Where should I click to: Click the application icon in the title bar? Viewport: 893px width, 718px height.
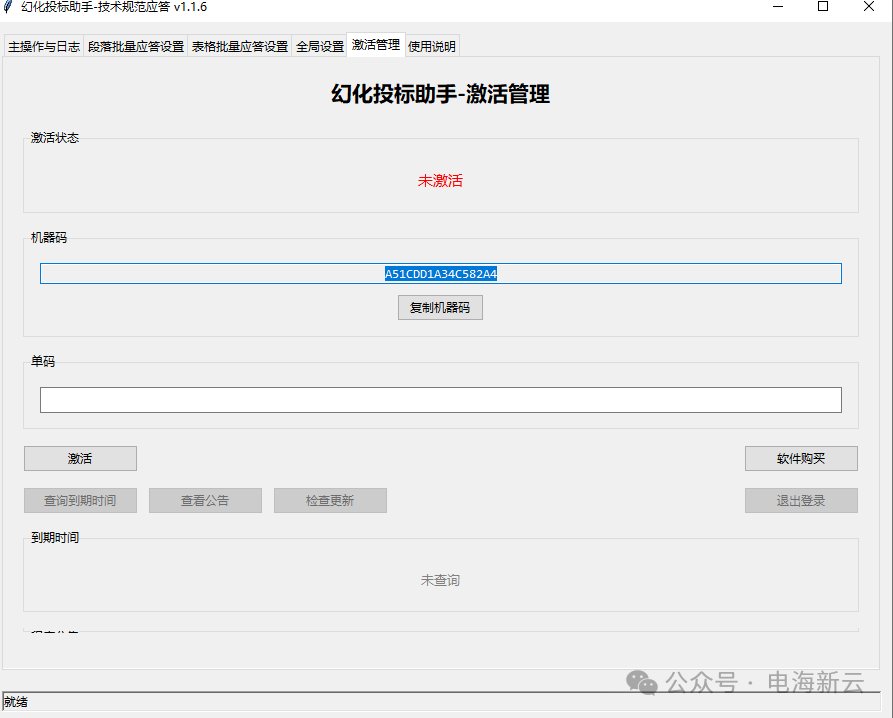[x=12, y=8]
